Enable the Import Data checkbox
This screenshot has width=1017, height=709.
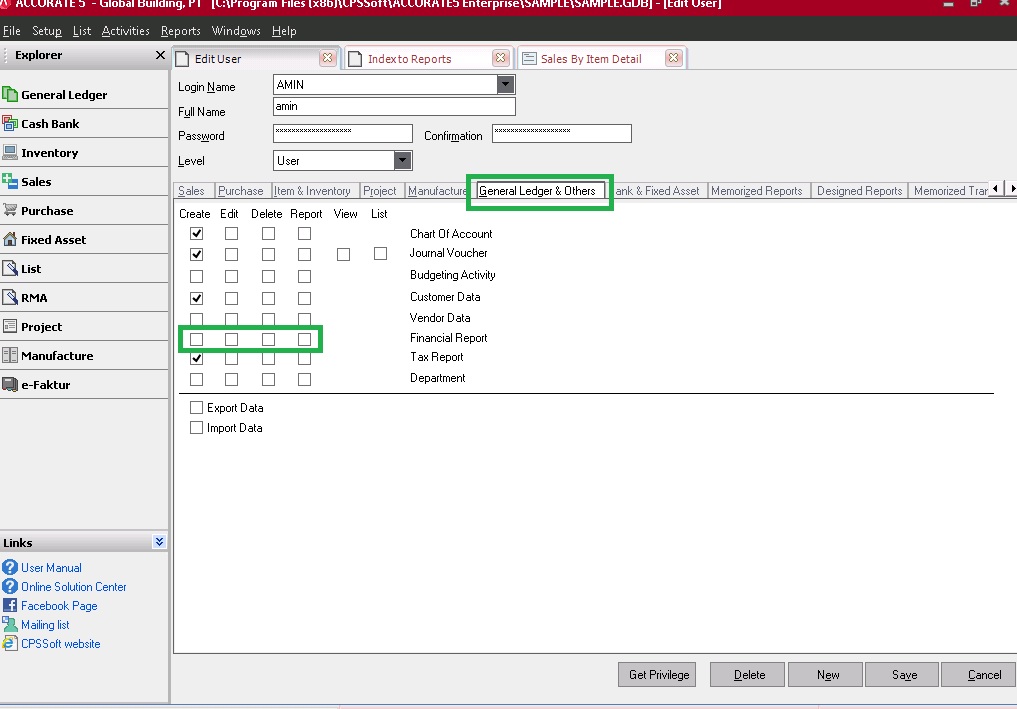pyautogui.click(x=197, y=428)
